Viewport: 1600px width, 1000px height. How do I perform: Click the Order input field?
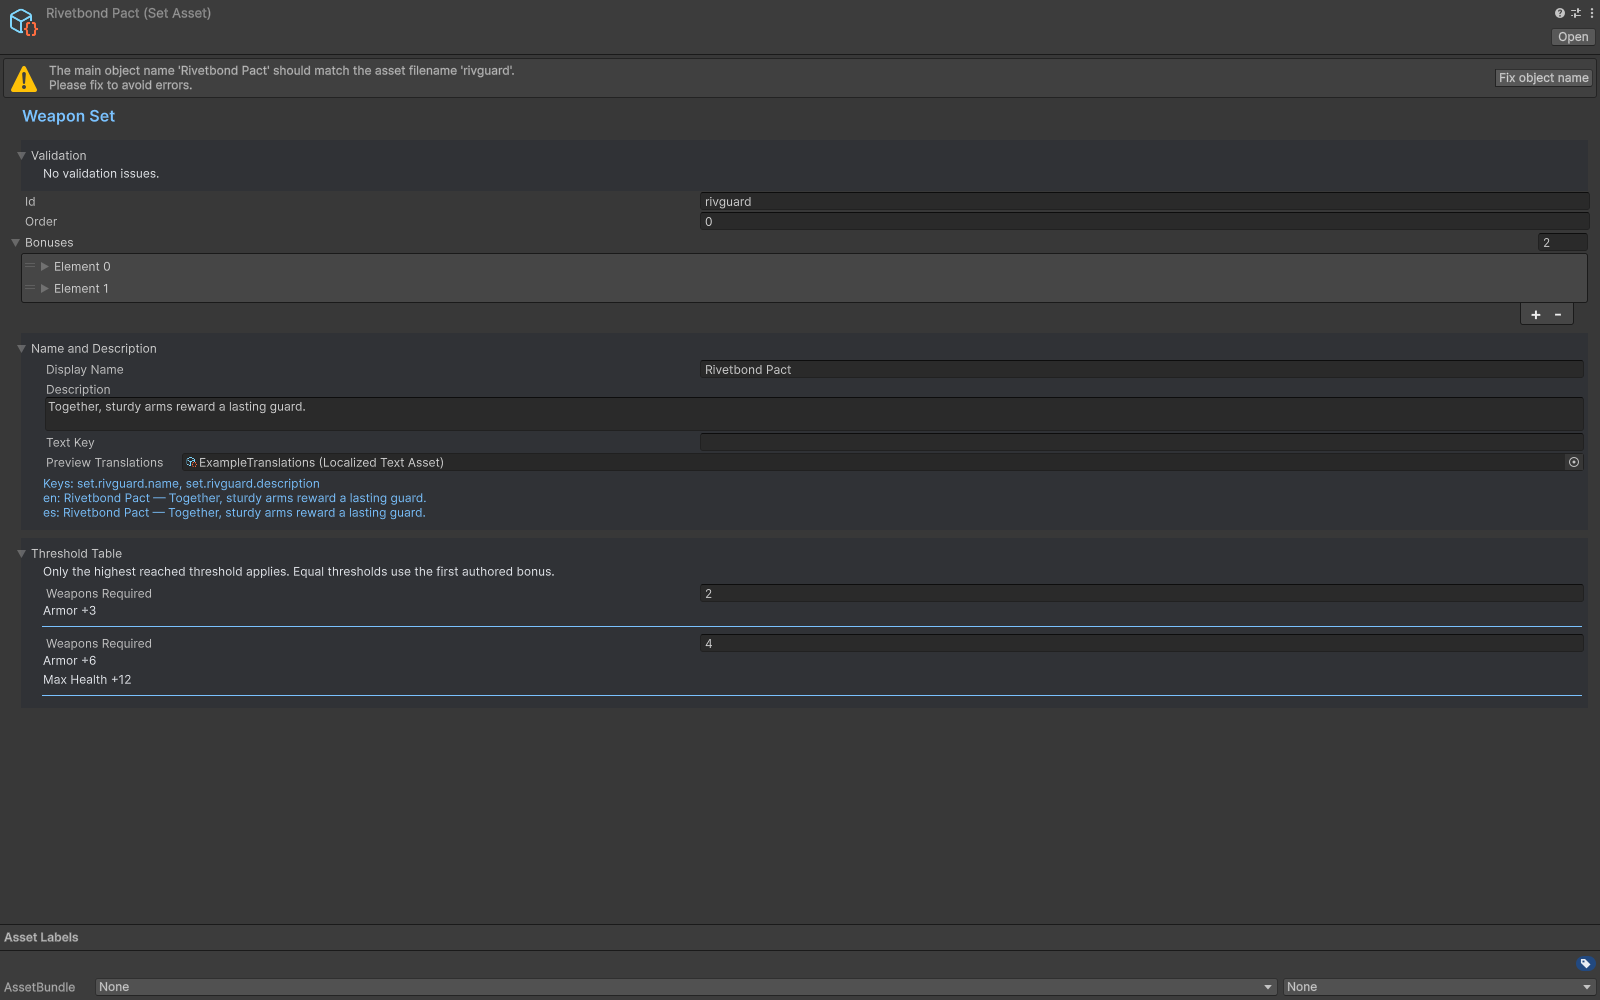[x=1144, y=221]
